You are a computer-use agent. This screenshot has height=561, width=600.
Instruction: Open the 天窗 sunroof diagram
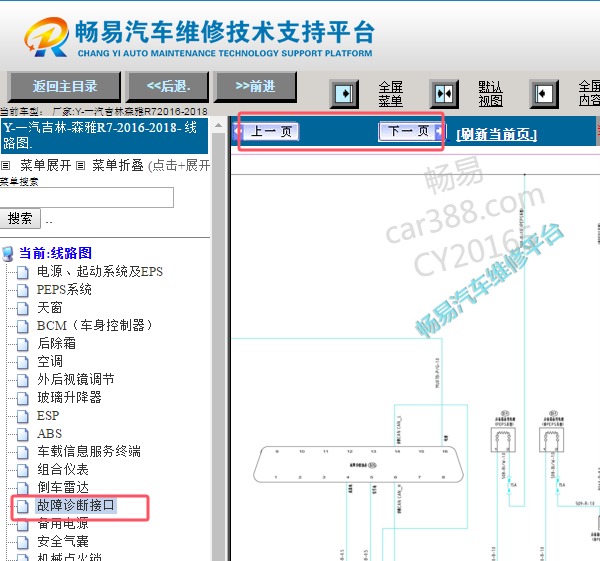(x=50, y=307)
